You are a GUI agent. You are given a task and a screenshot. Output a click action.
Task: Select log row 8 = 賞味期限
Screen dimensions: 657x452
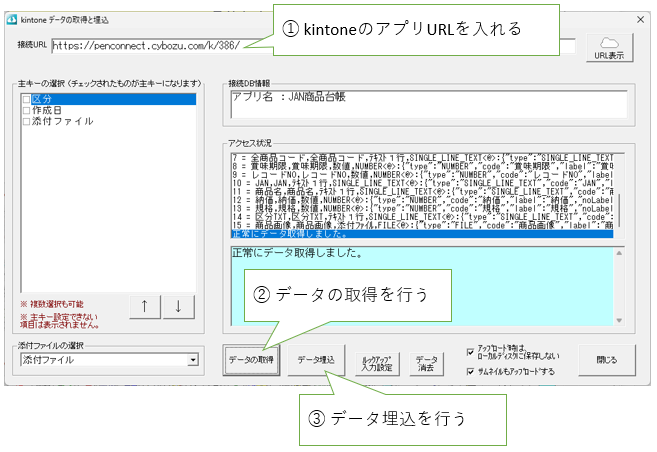click(x=422, y=167)
